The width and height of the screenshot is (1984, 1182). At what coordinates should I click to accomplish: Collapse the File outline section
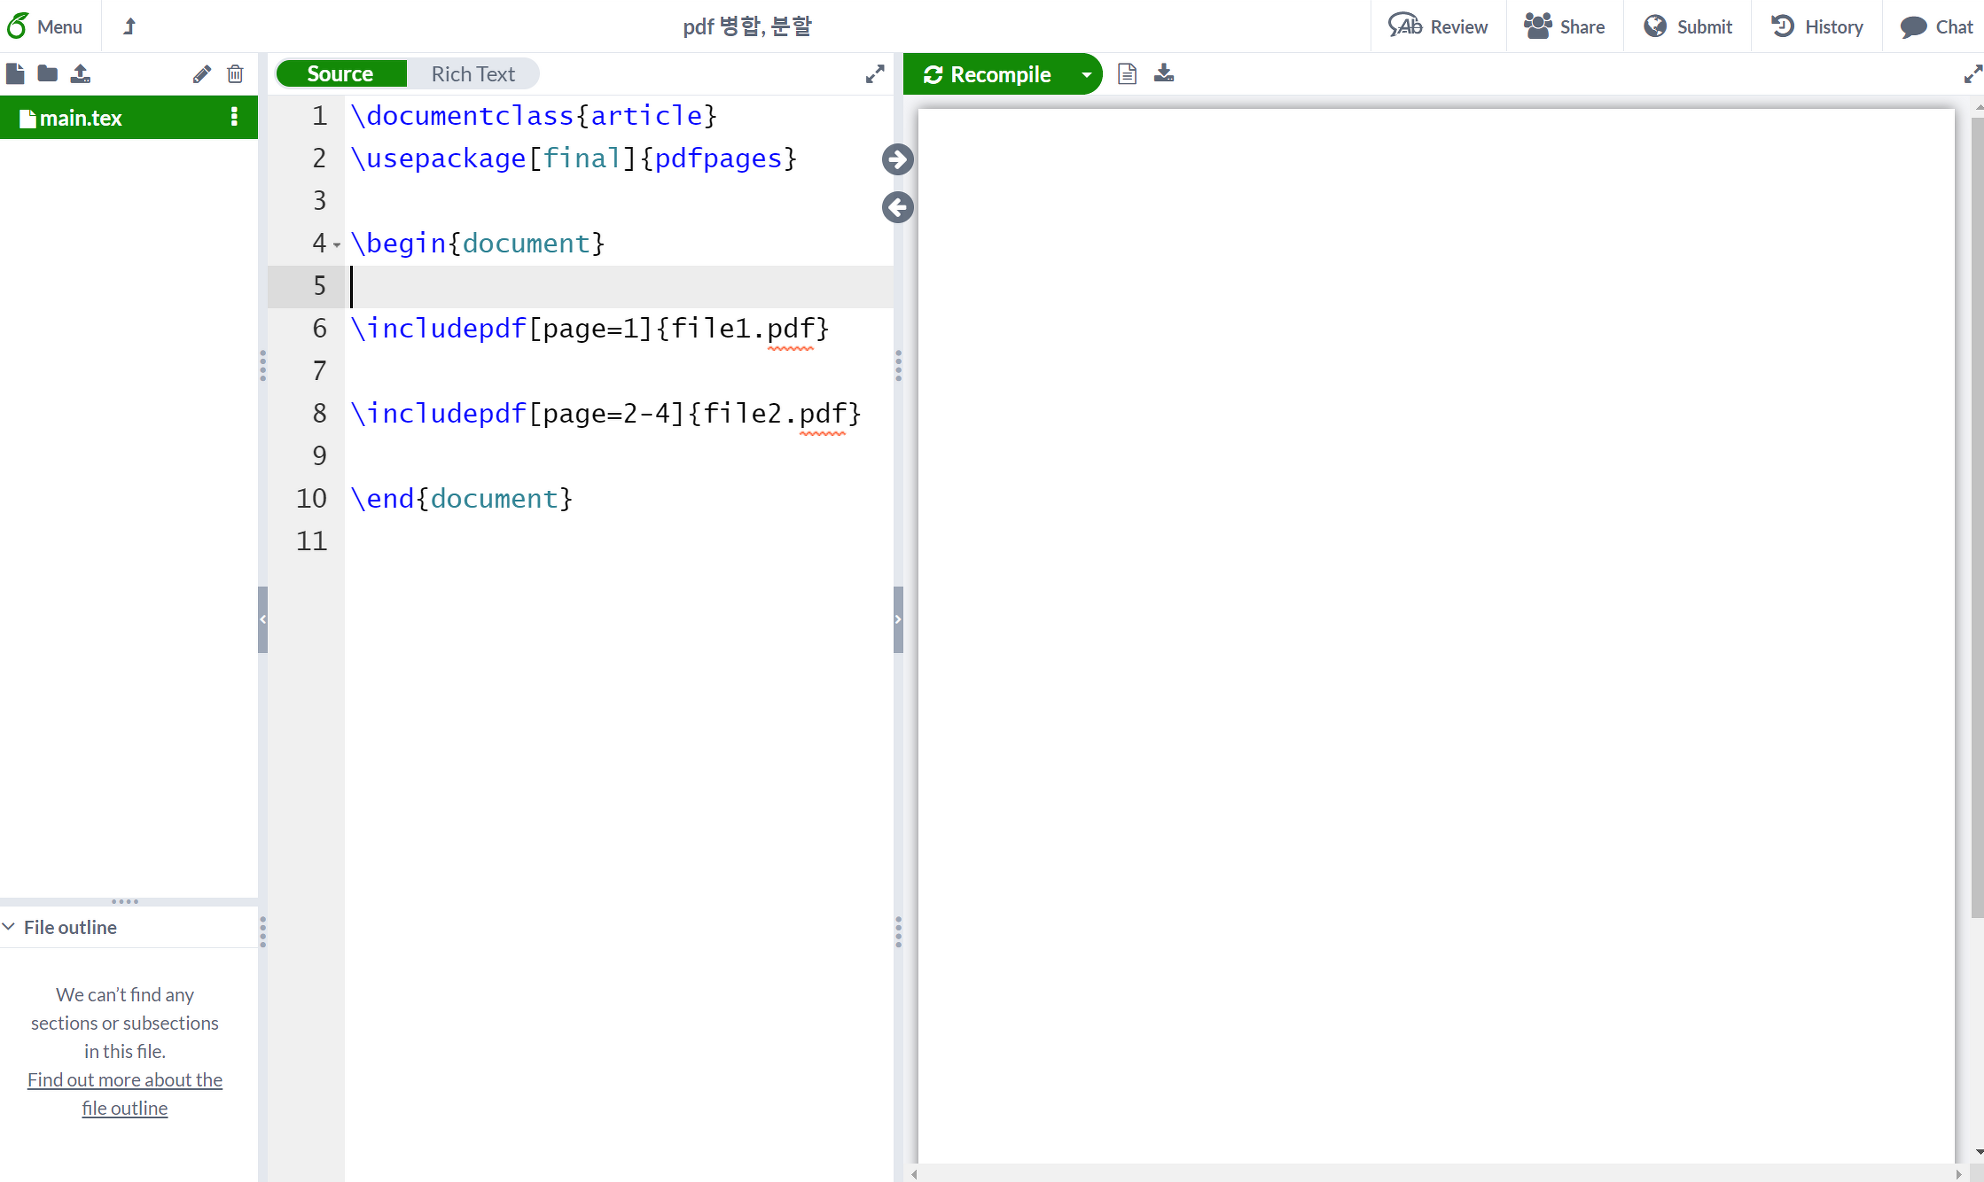tap(9, 927)
